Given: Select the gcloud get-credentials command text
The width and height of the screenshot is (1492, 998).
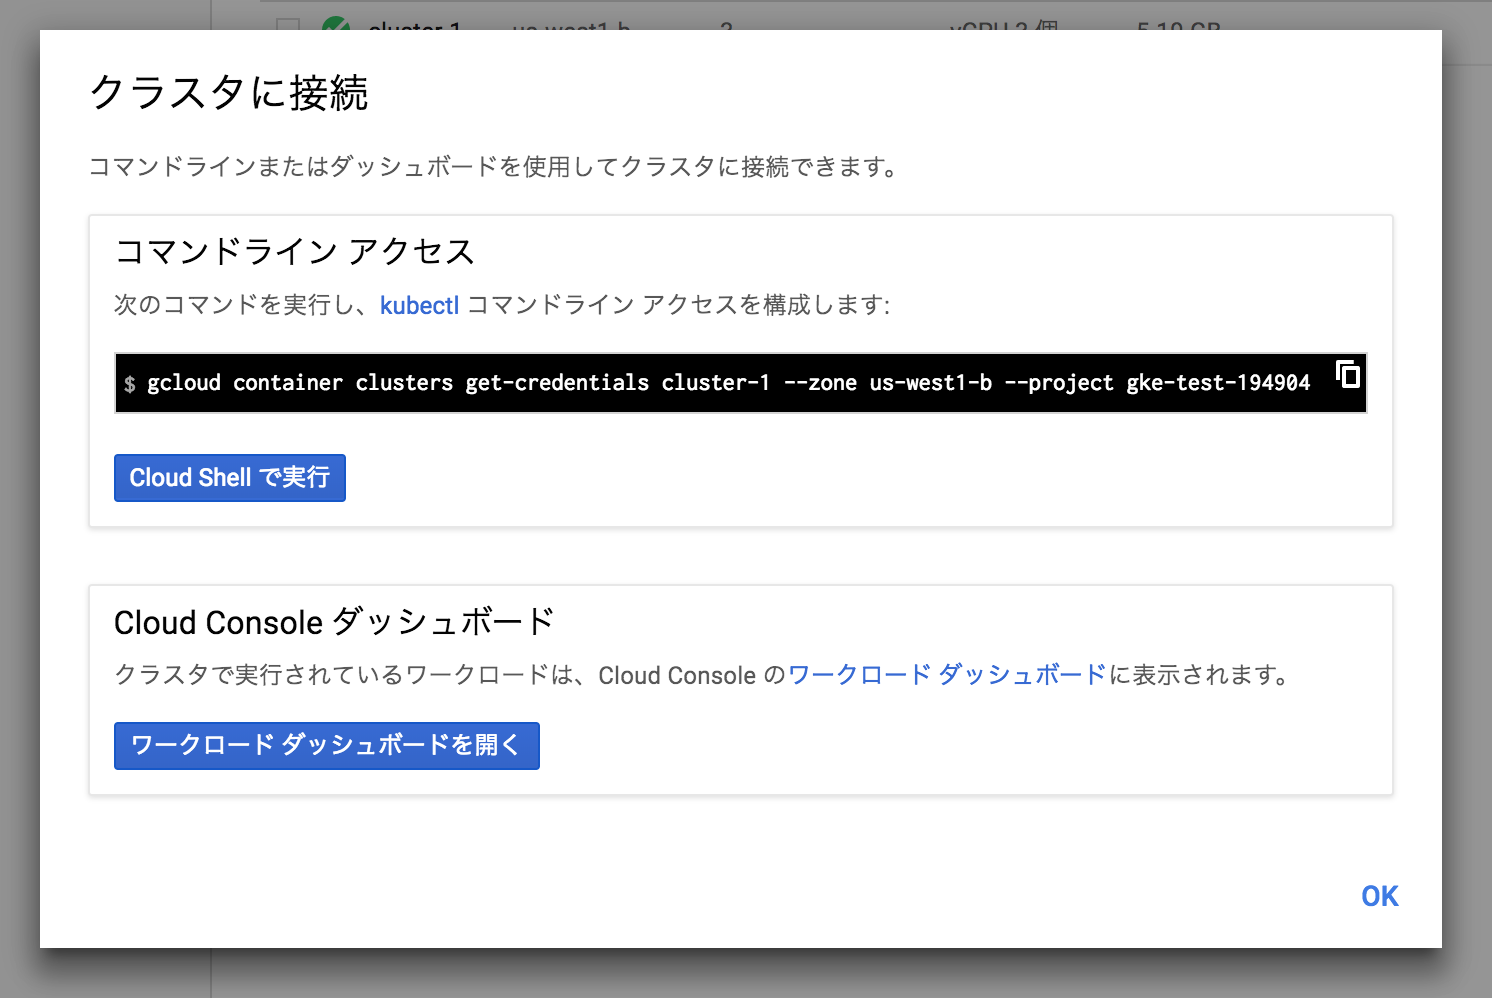Looking at the screenshot, I should click(728, 383).
